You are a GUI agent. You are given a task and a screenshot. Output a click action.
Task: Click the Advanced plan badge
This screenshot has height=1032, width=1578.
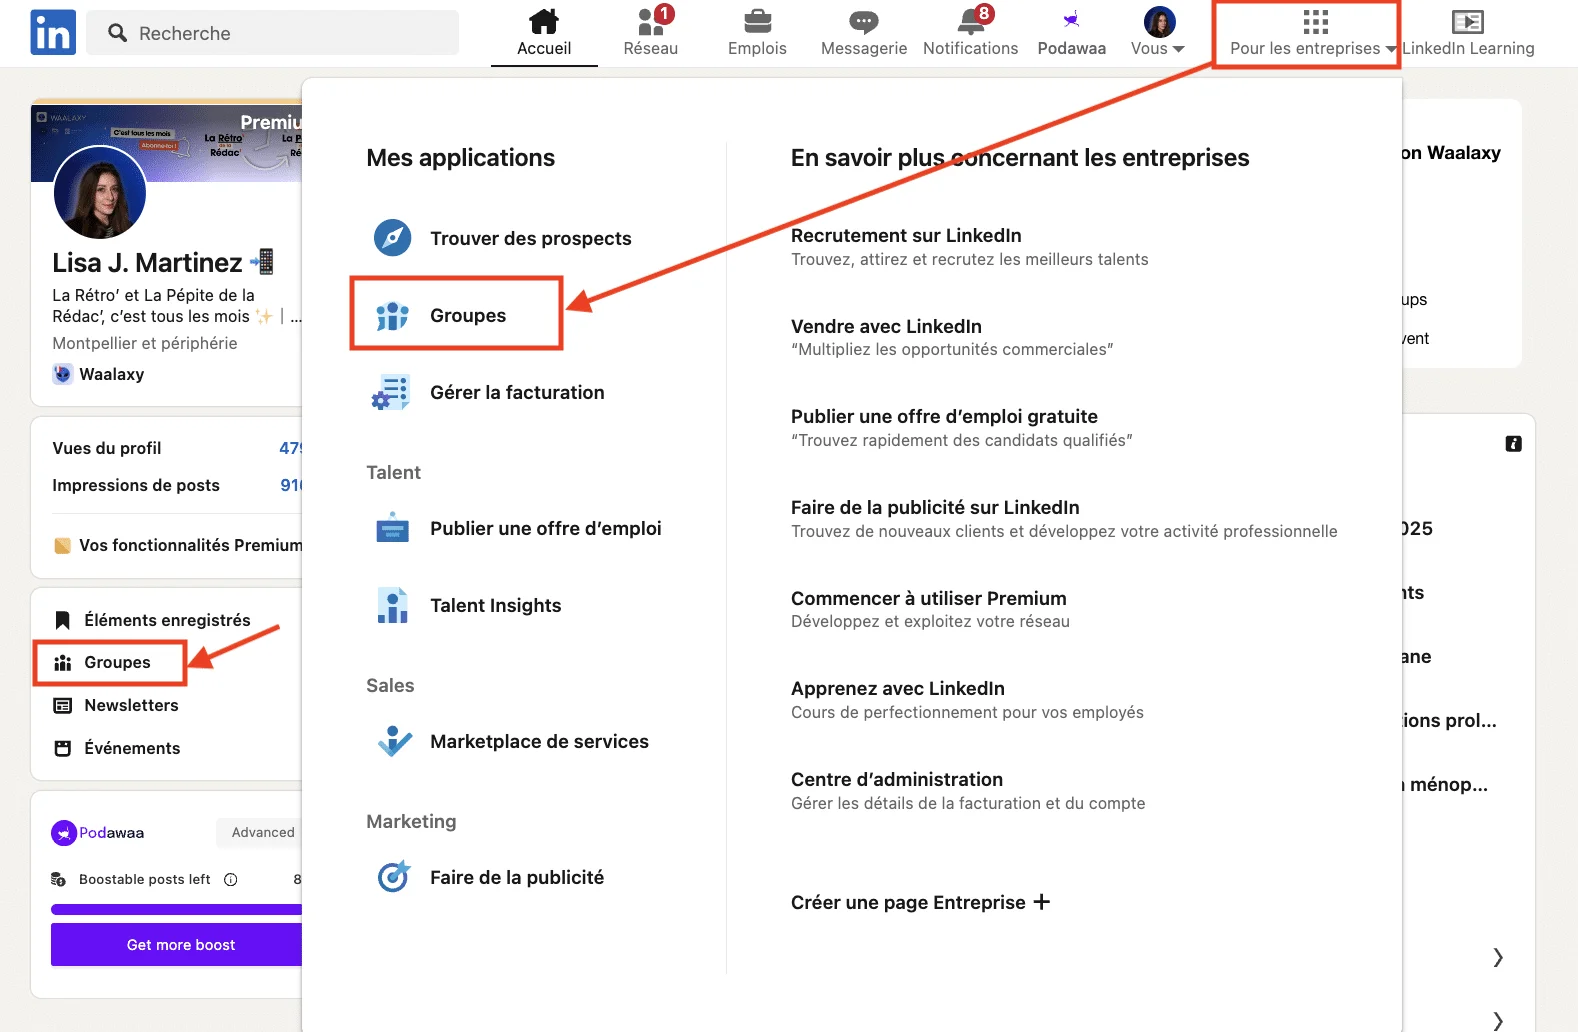260,832
